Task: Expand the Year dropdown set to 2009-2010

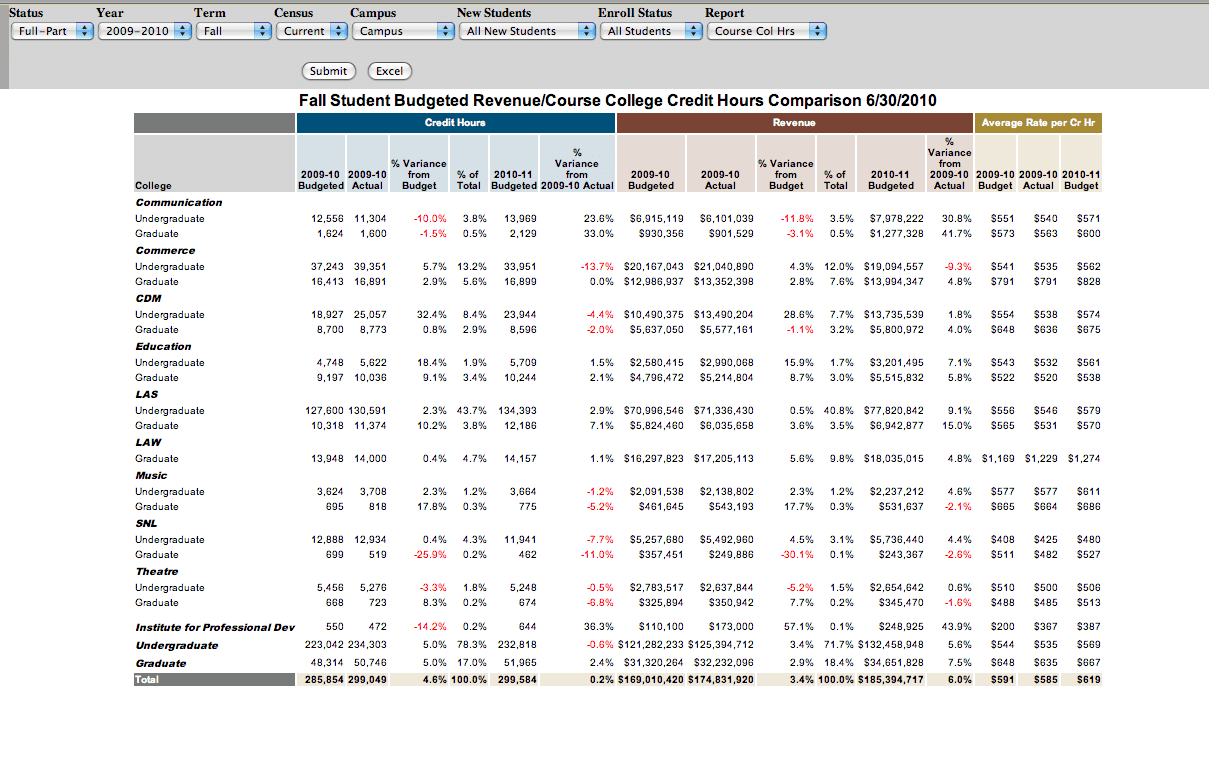Action: (x=144, y=31)
